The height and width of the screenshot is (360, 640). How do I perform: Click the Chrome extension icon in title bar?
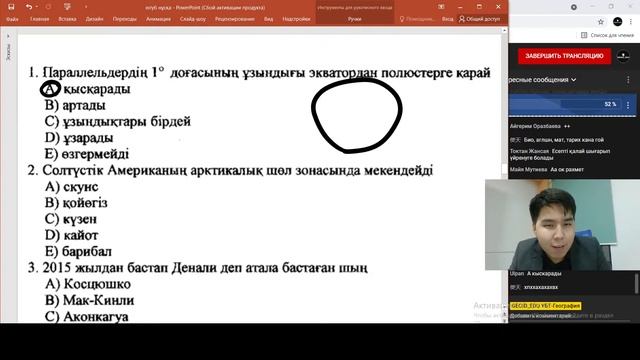(x=573, y=7)
